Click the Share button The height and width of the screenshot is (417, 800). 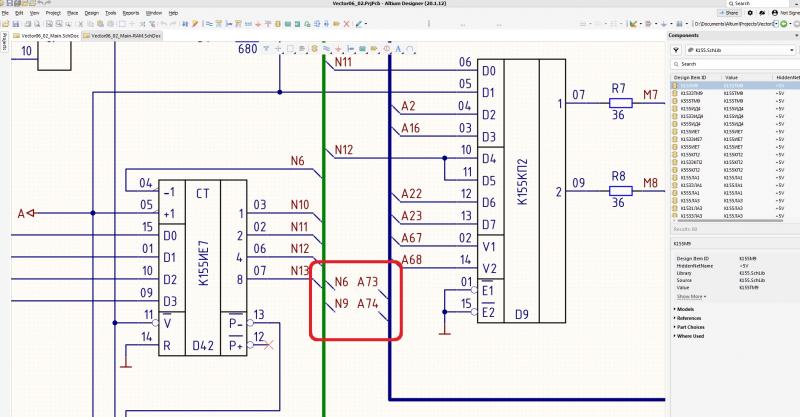point(729,13)
